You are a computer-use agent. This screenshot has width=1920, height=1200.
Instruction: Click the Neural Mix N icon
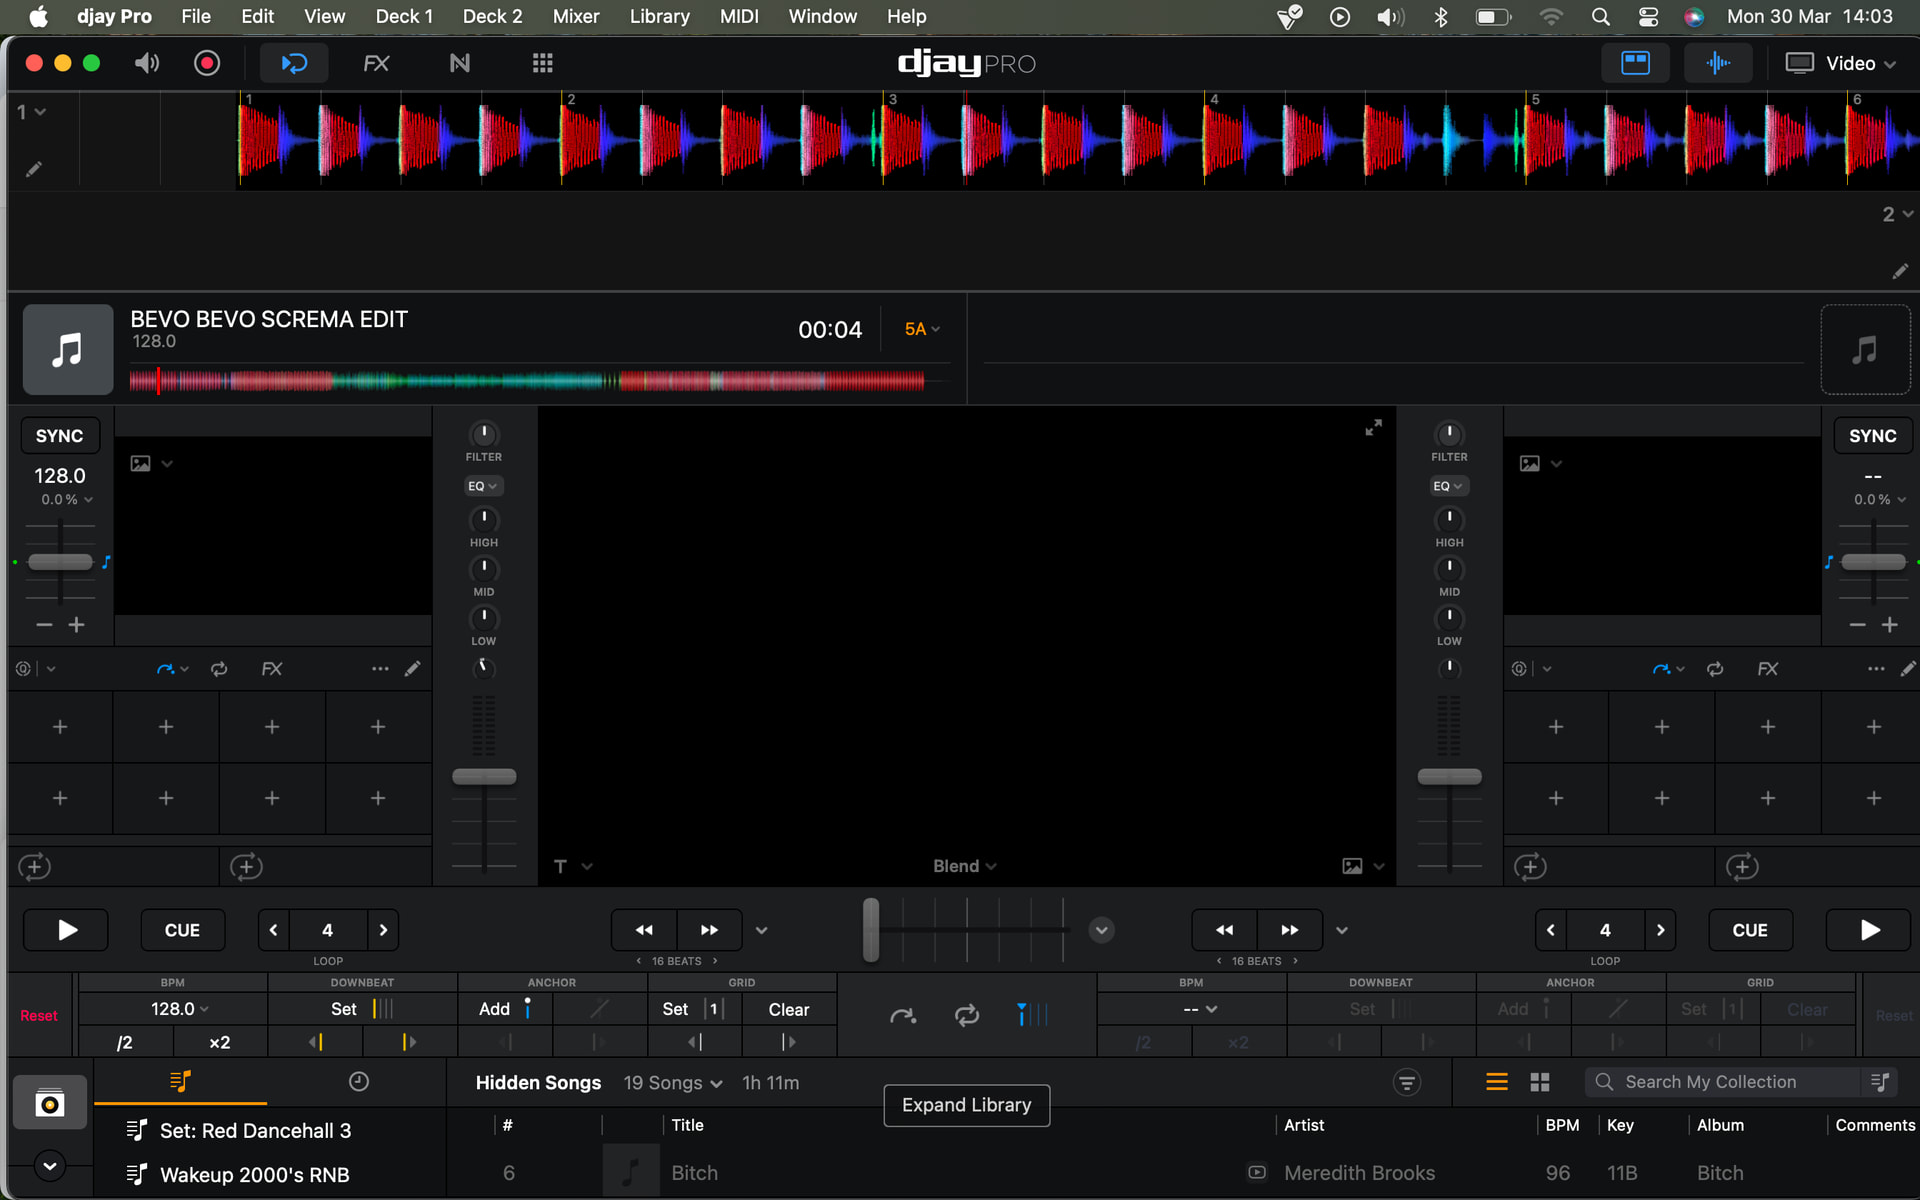pyautogui.click(x=459, y=63)
